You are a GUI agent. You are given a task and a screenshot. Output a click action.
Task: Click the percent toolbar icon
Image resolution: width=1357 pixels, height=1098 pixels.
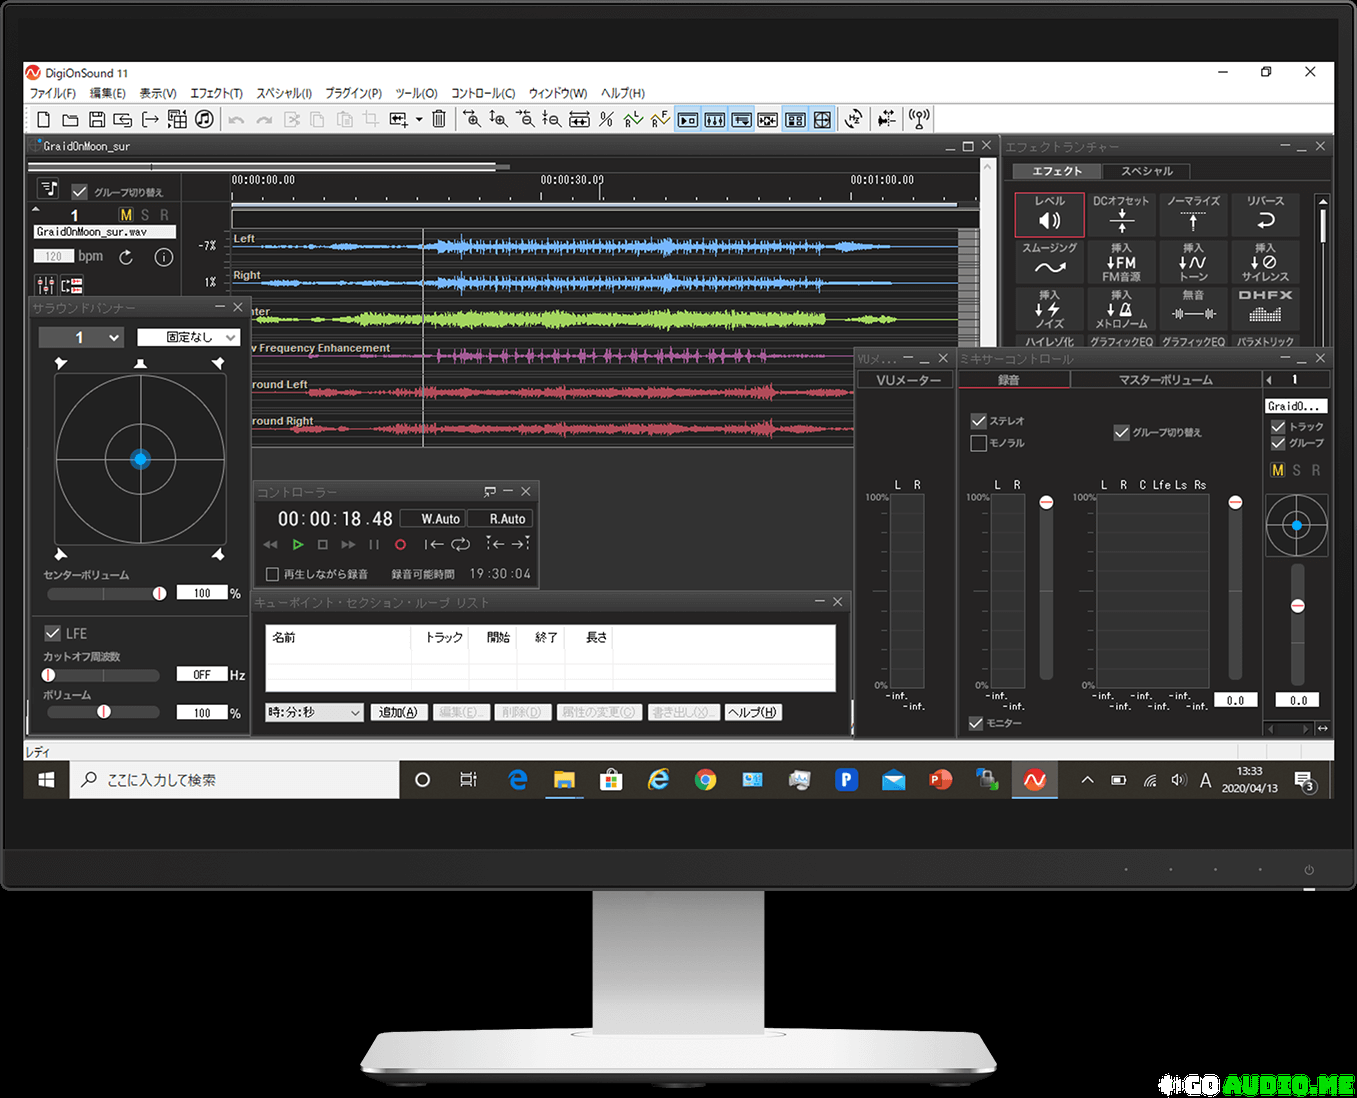coord(606,120)
